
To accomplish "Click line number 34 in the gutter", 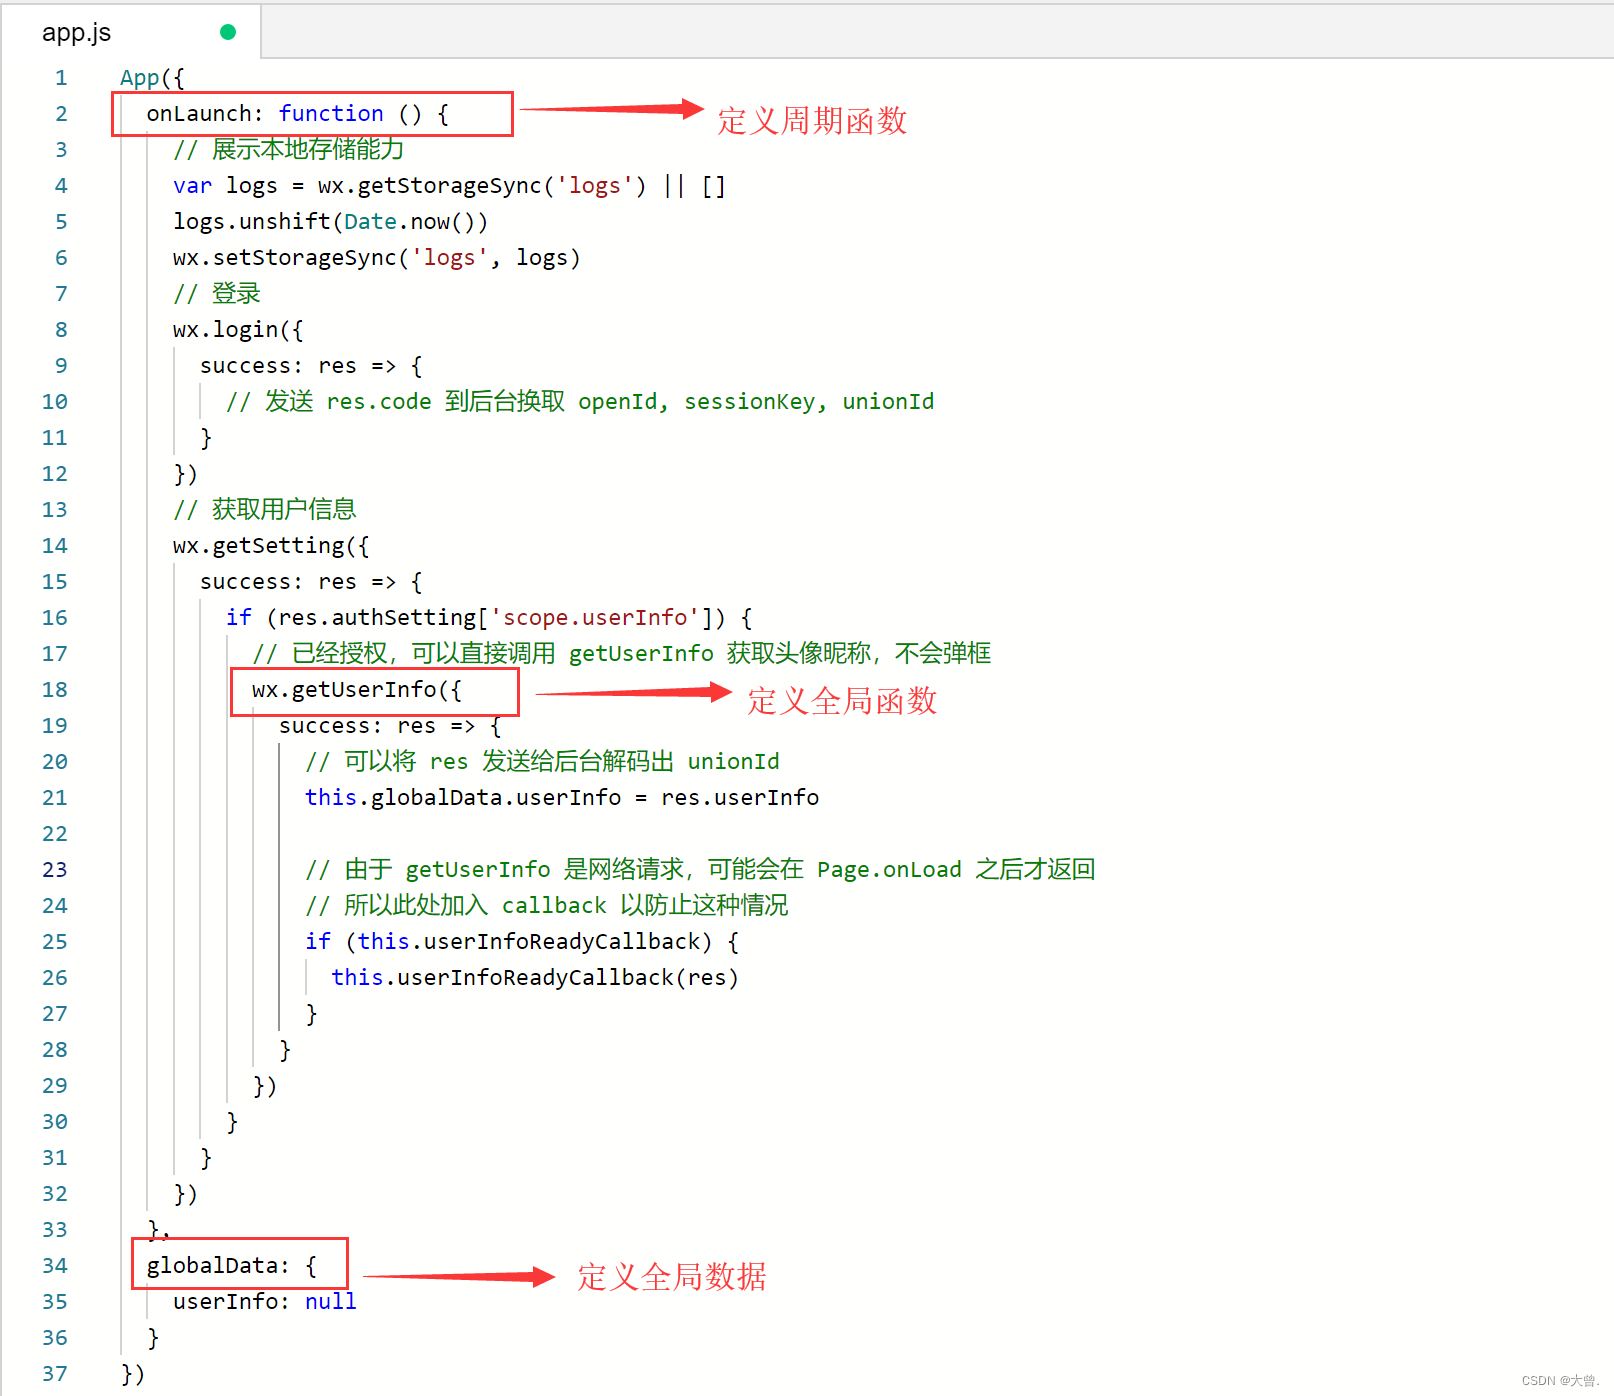I will (x=55, y=1266).
